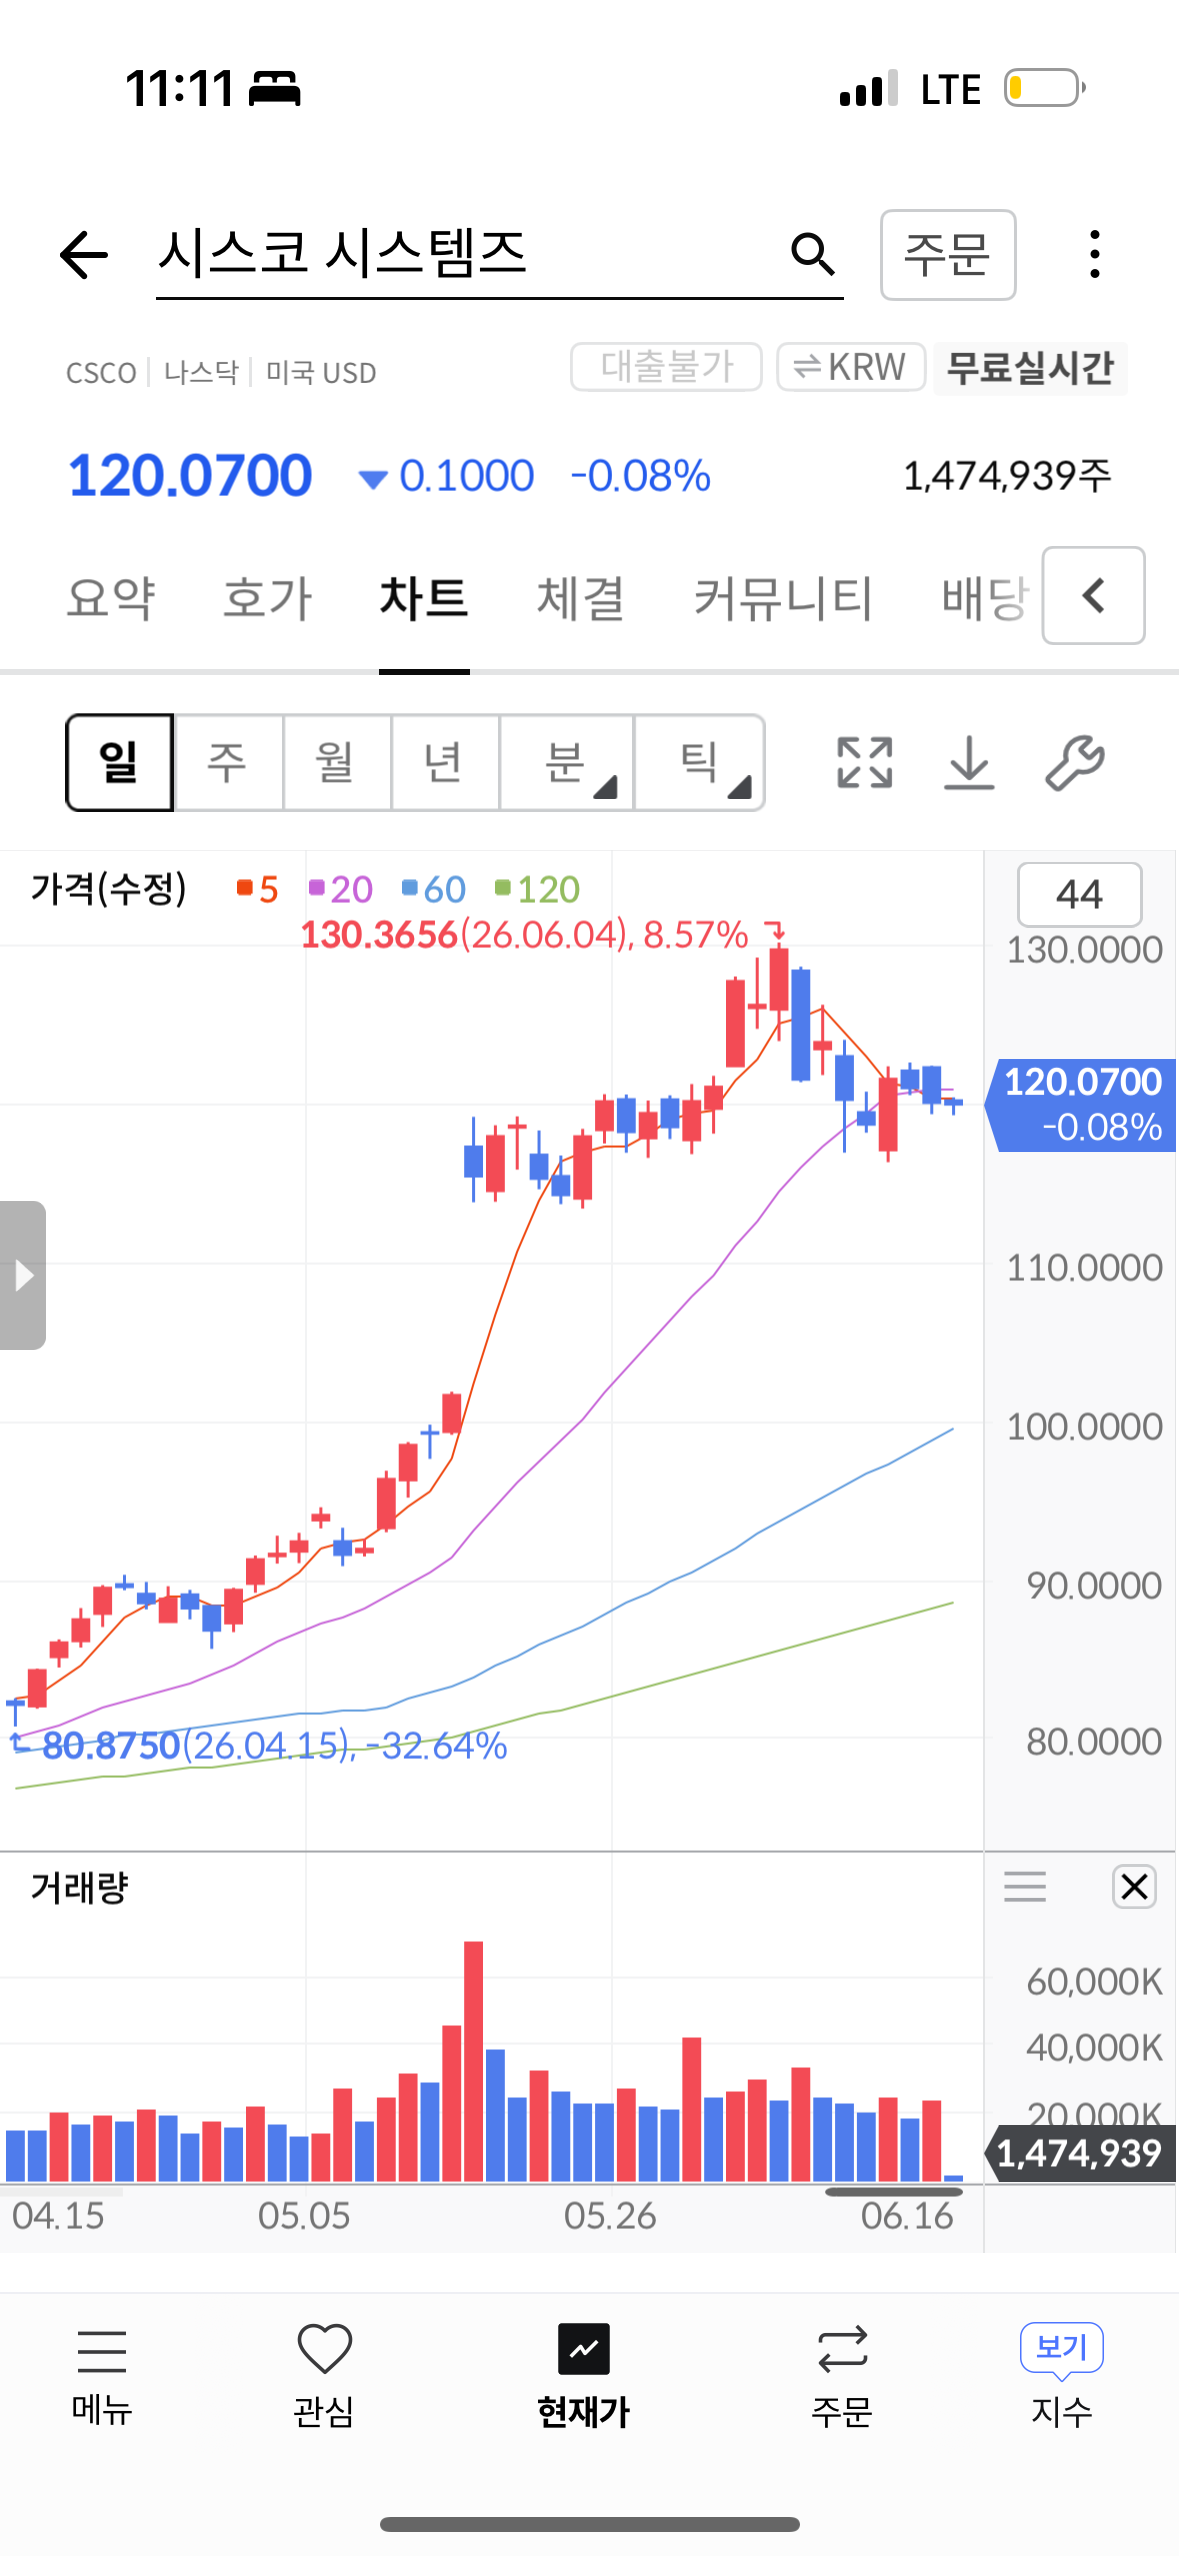Tap the 무료실시간 label
This screenshot has height=2556, width=1179.
(x=1030, y=368)
